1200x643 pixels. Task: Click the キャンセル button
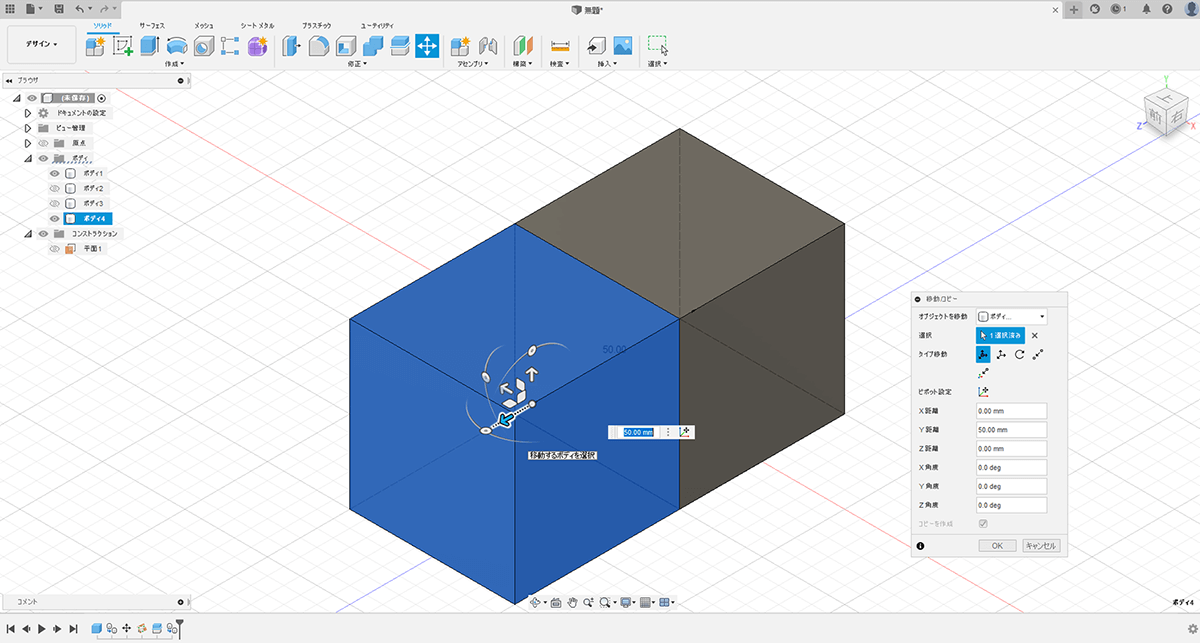(1040, 546)
